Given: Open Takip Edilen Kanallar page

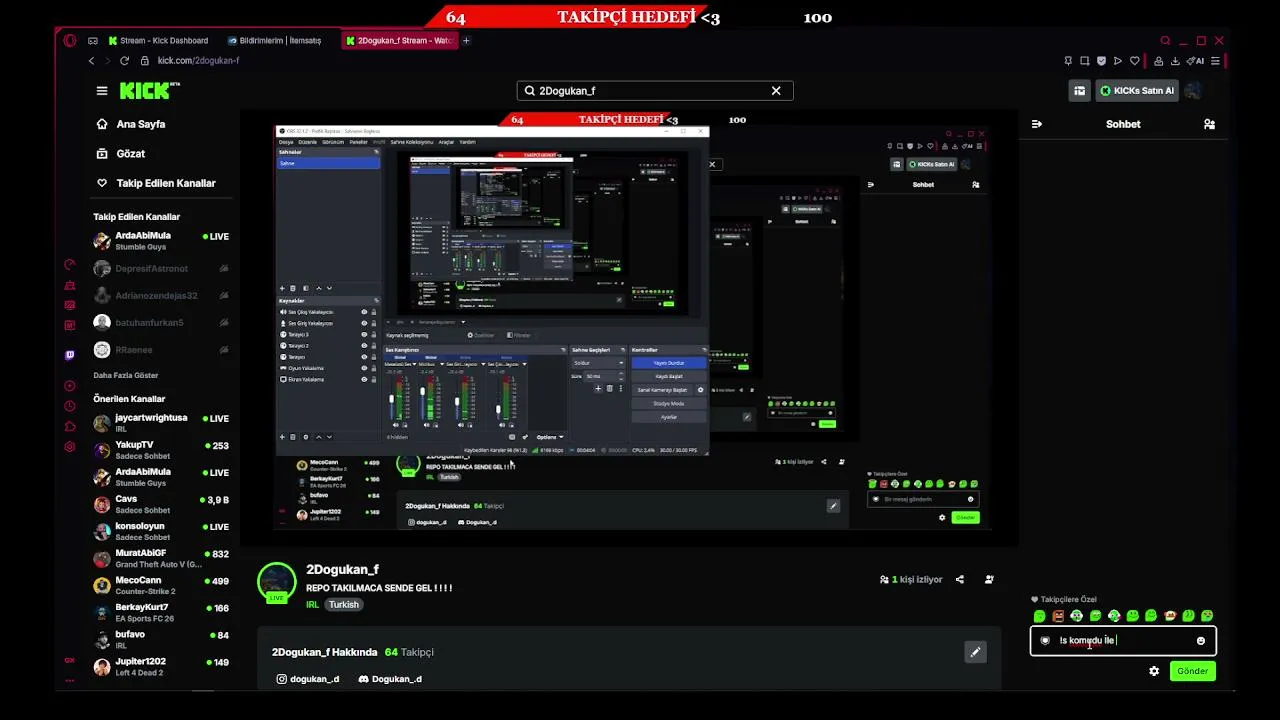Looking at the screenshot, I should (x=155, y=183).
